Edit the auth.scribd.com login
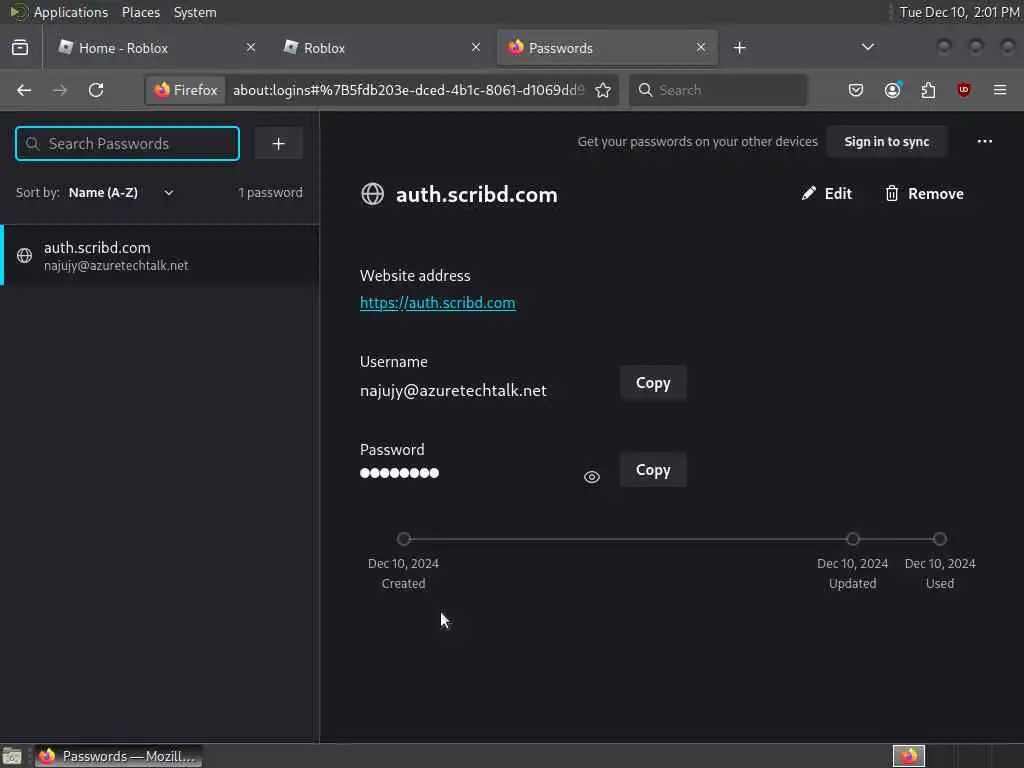Screen dimensions: 1024x768 click(827, 193)
